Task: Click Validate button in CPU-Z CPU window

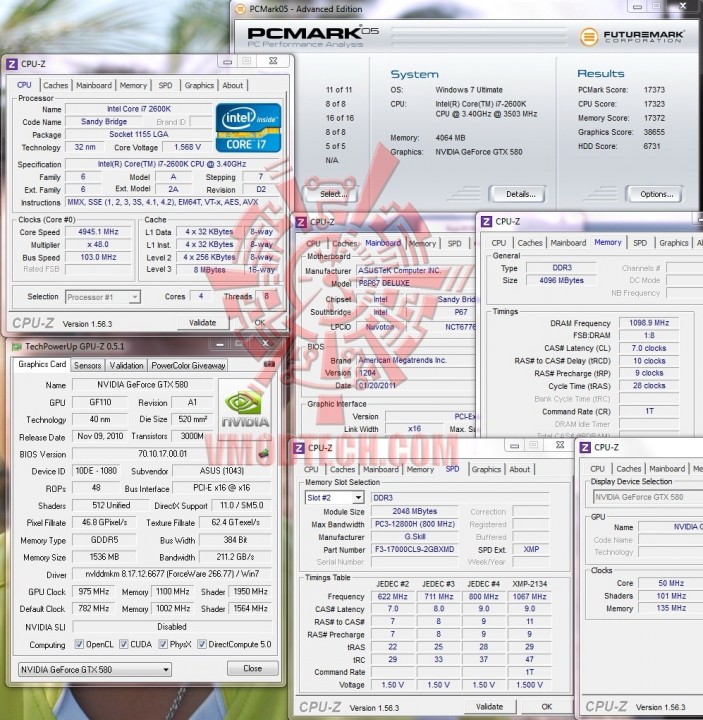Action: click(202, 323)
